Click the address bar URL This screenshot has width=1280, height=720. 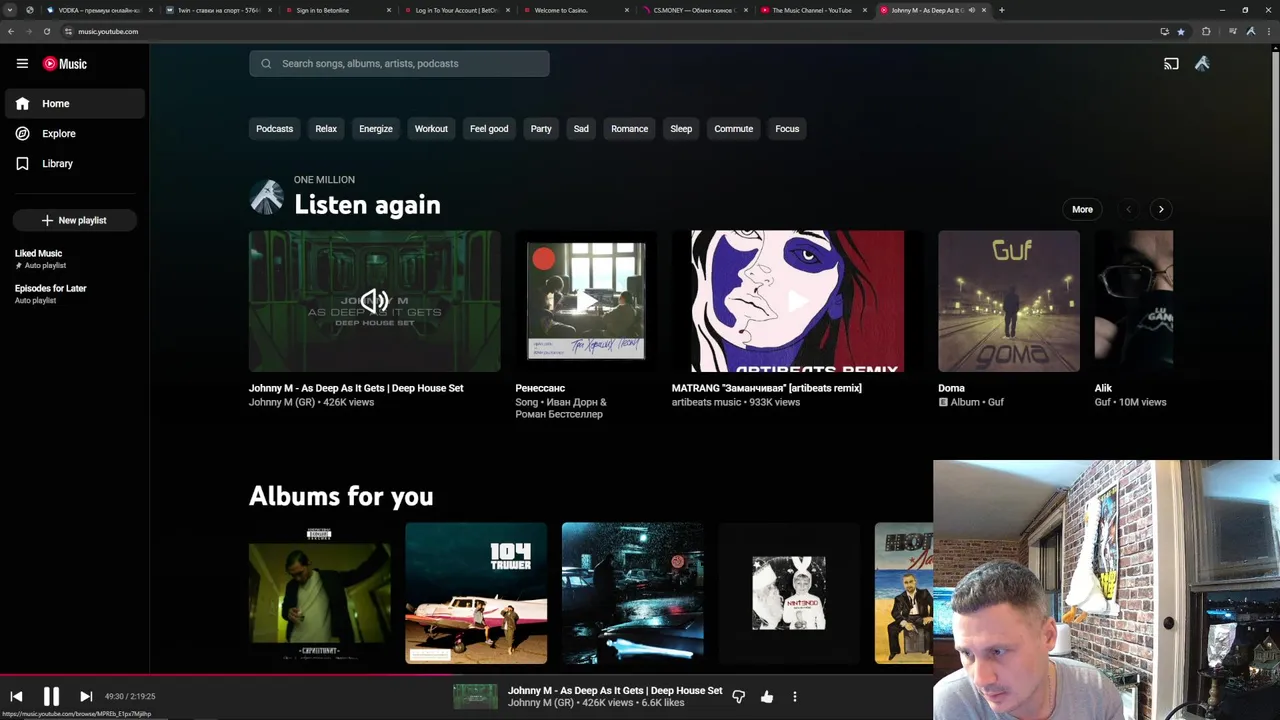108,31
